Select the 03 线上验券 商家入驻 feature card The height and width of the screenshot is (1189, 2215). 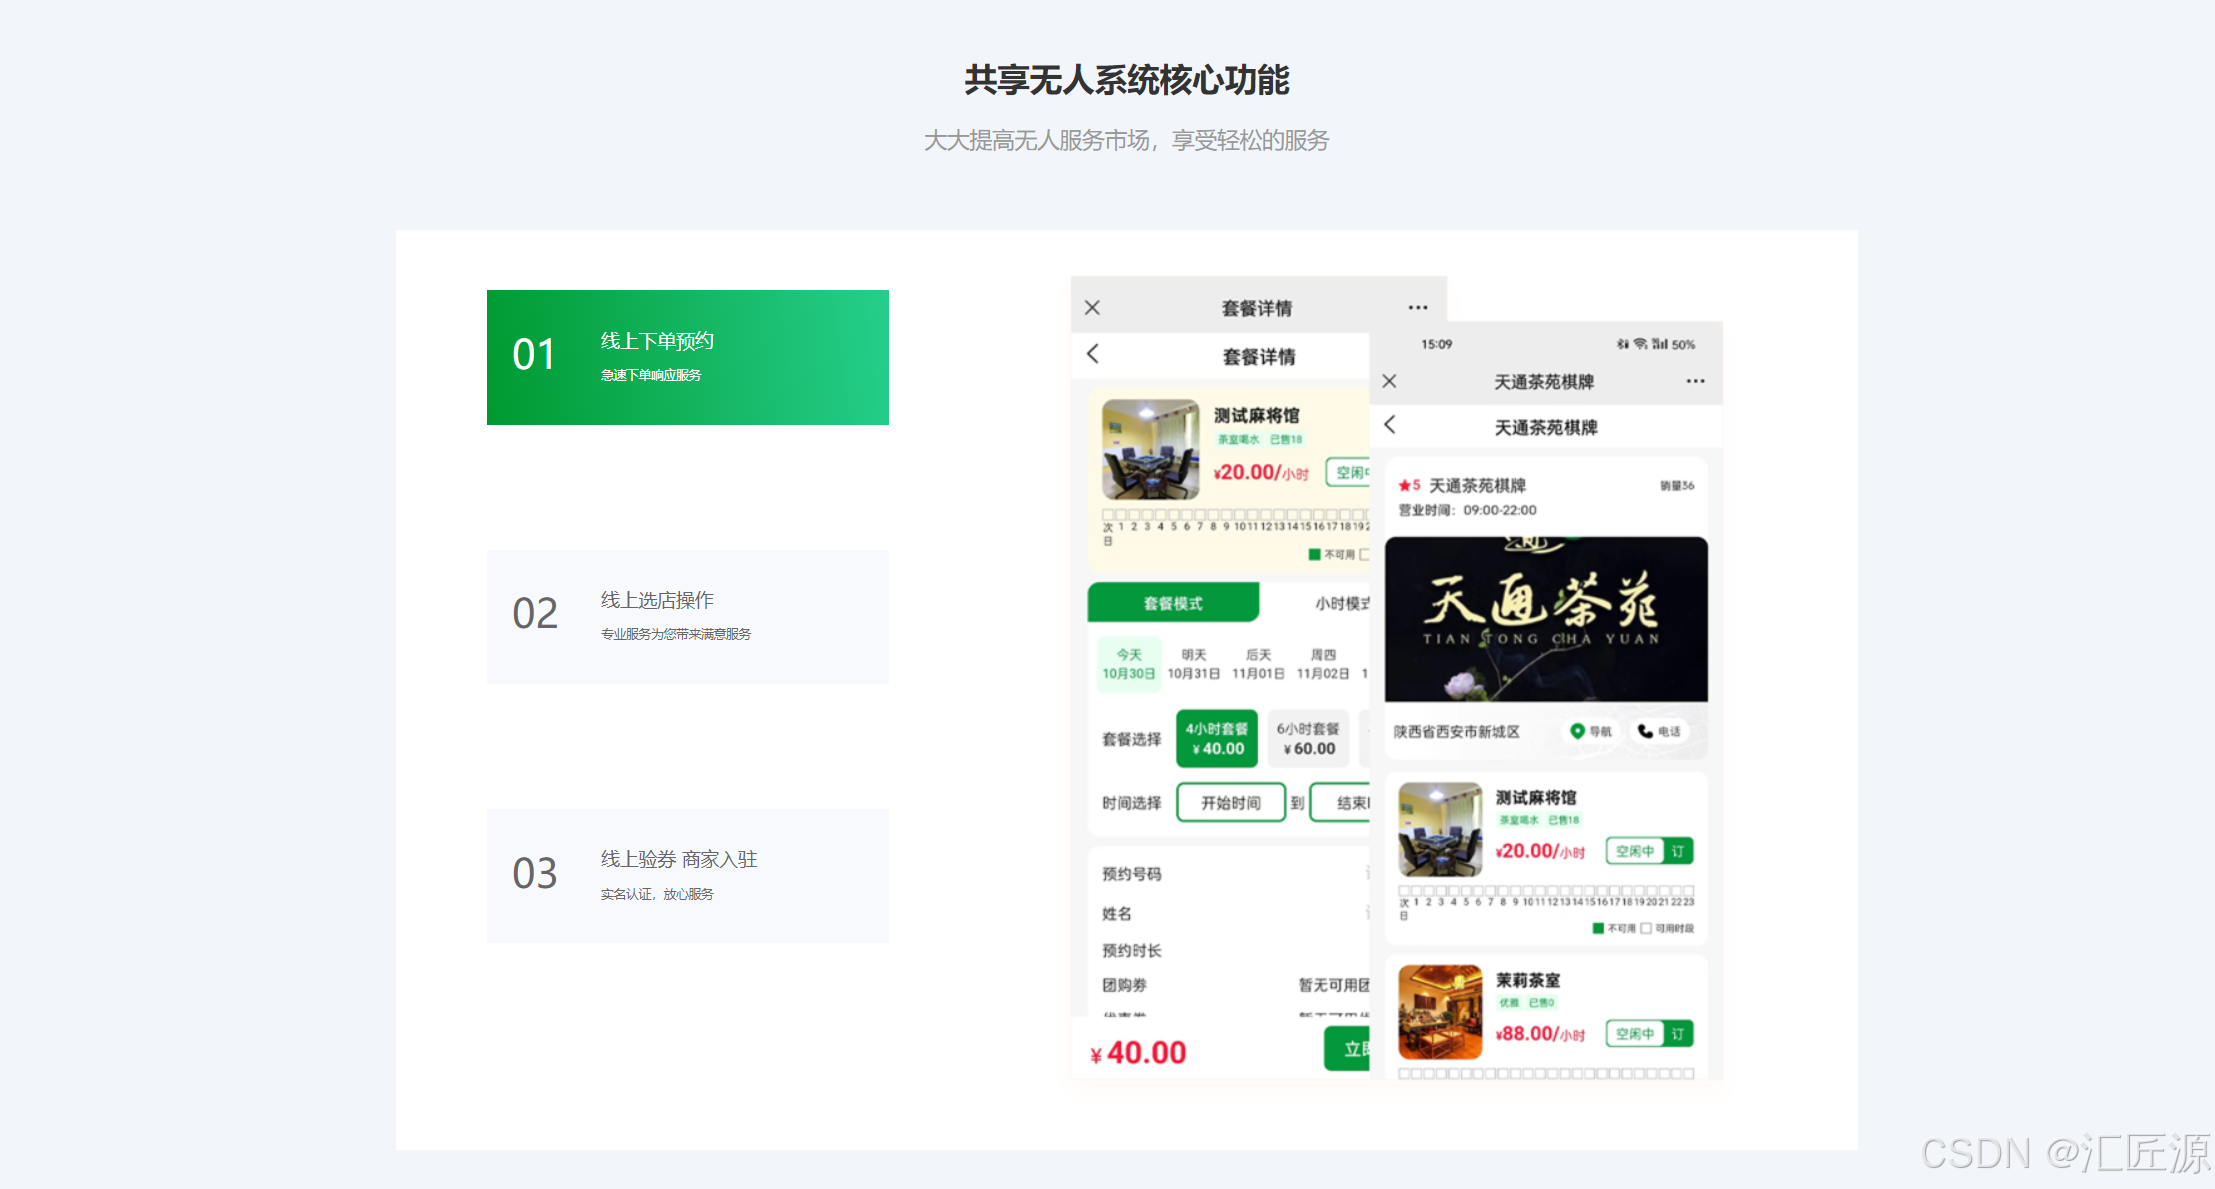(687, 876)
